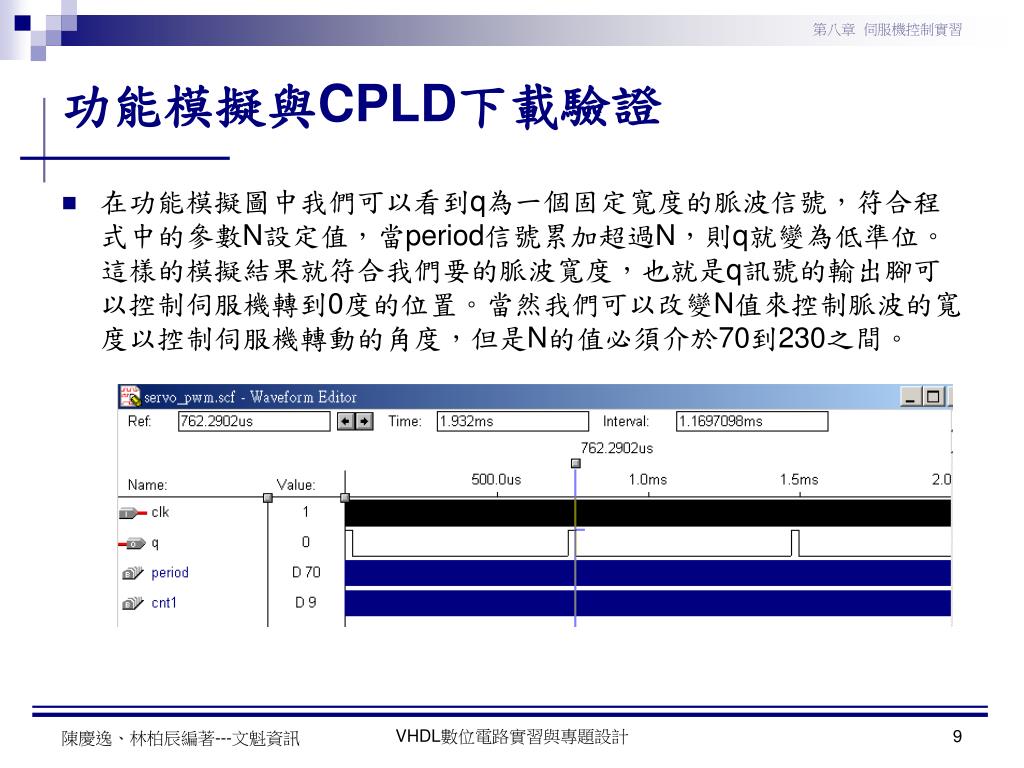Click the clk black waveform trace

[x=648, y=513]
